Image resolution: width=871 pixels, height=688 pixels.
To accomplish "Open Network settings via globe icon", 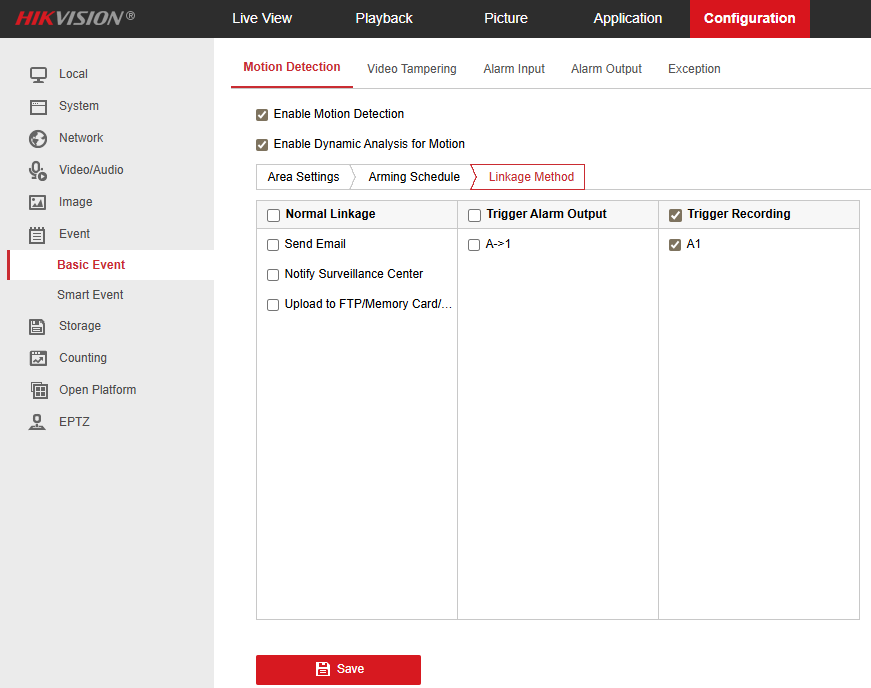I will 38,138.
